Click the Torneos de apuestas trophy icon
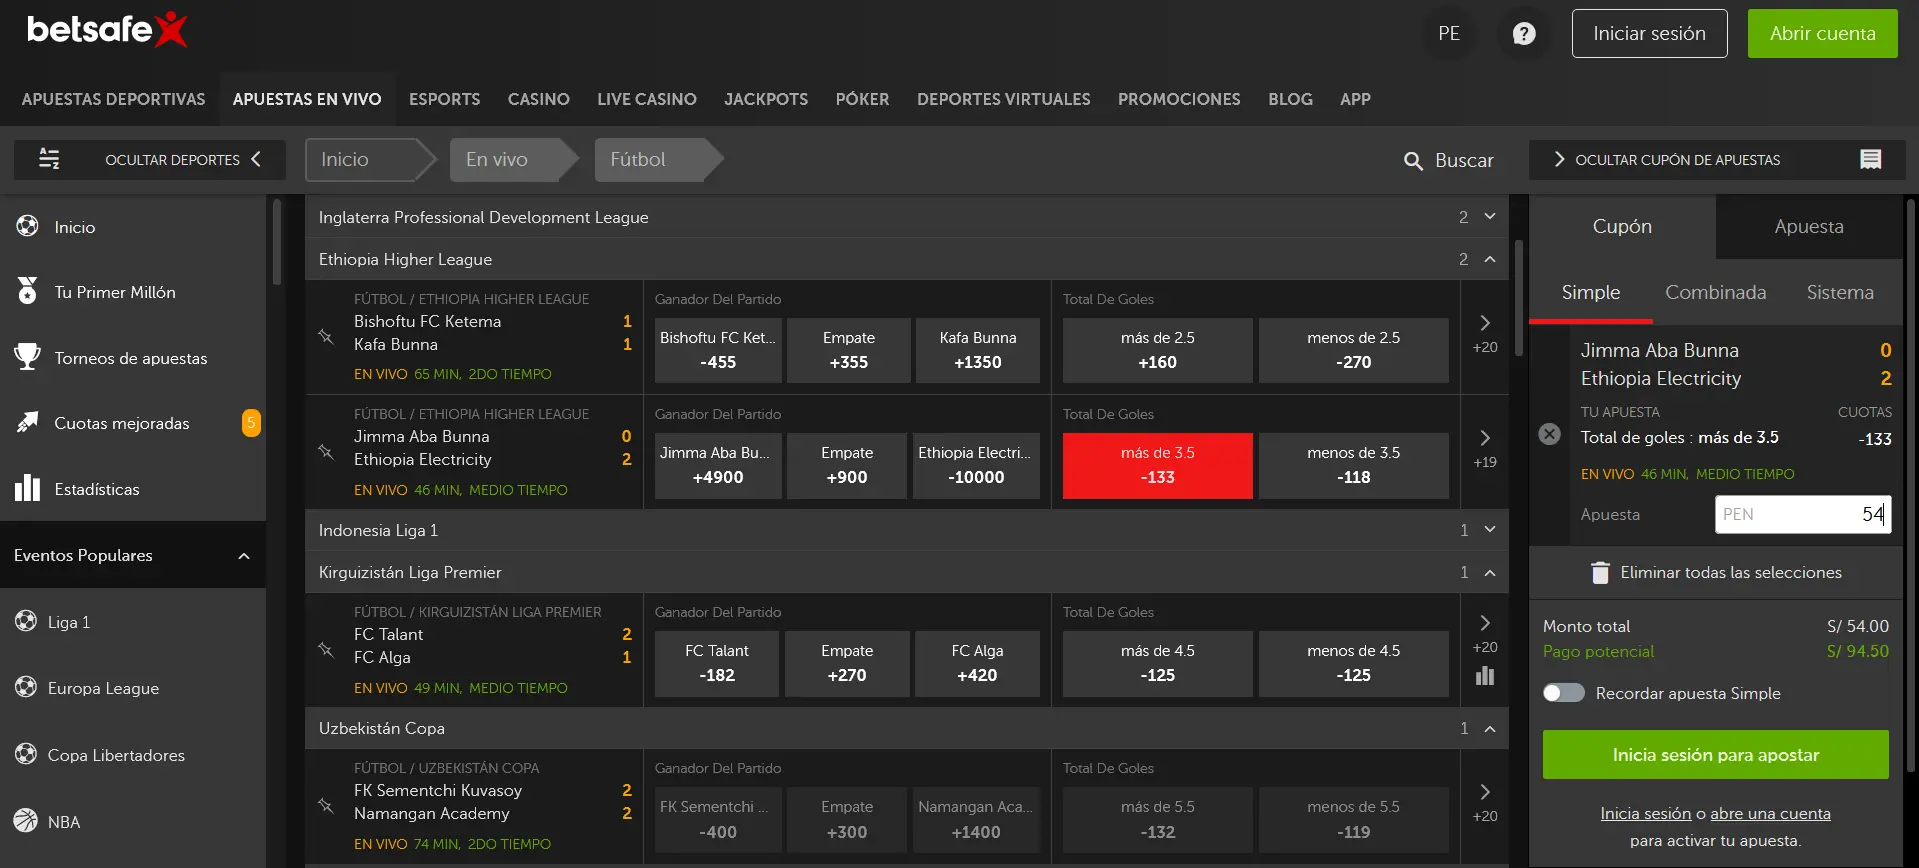The width and height of the screenshot is (1919, 868). coord(27,357)
